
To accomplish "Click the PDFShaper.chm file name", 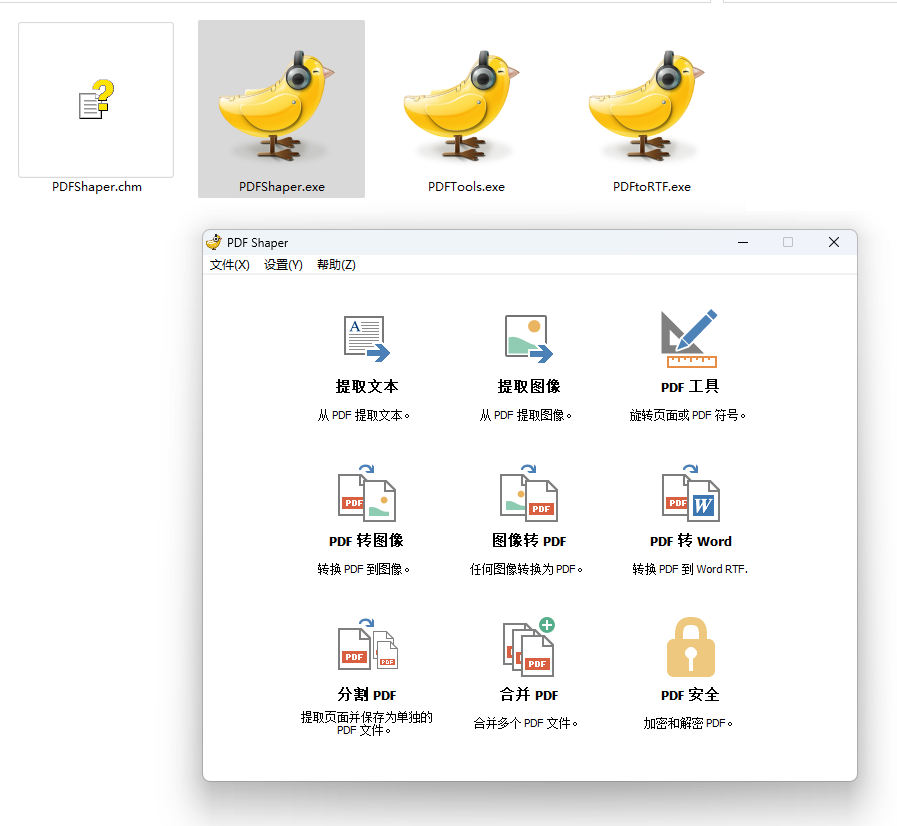I will point(97,186).
